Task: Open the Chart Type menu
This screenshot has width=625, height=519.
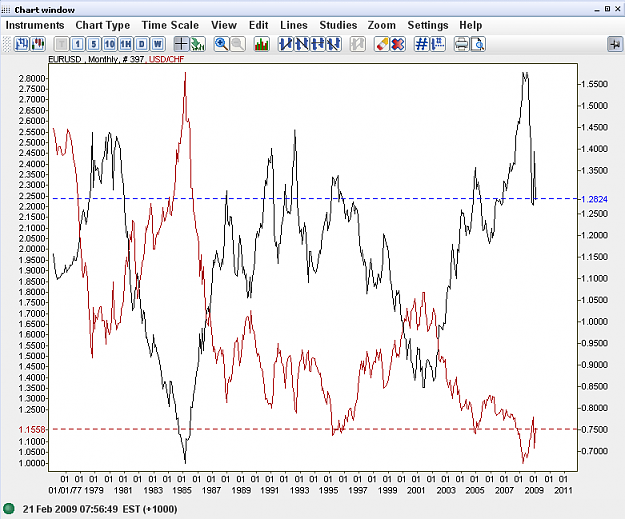Action: point(103,25)
